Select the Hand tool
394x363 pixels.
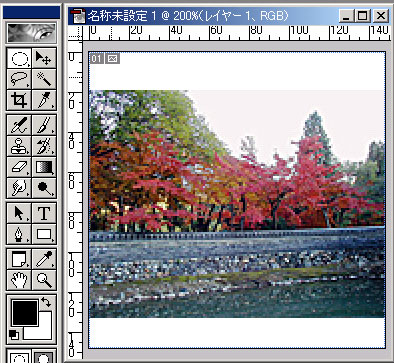pos(19,280)
